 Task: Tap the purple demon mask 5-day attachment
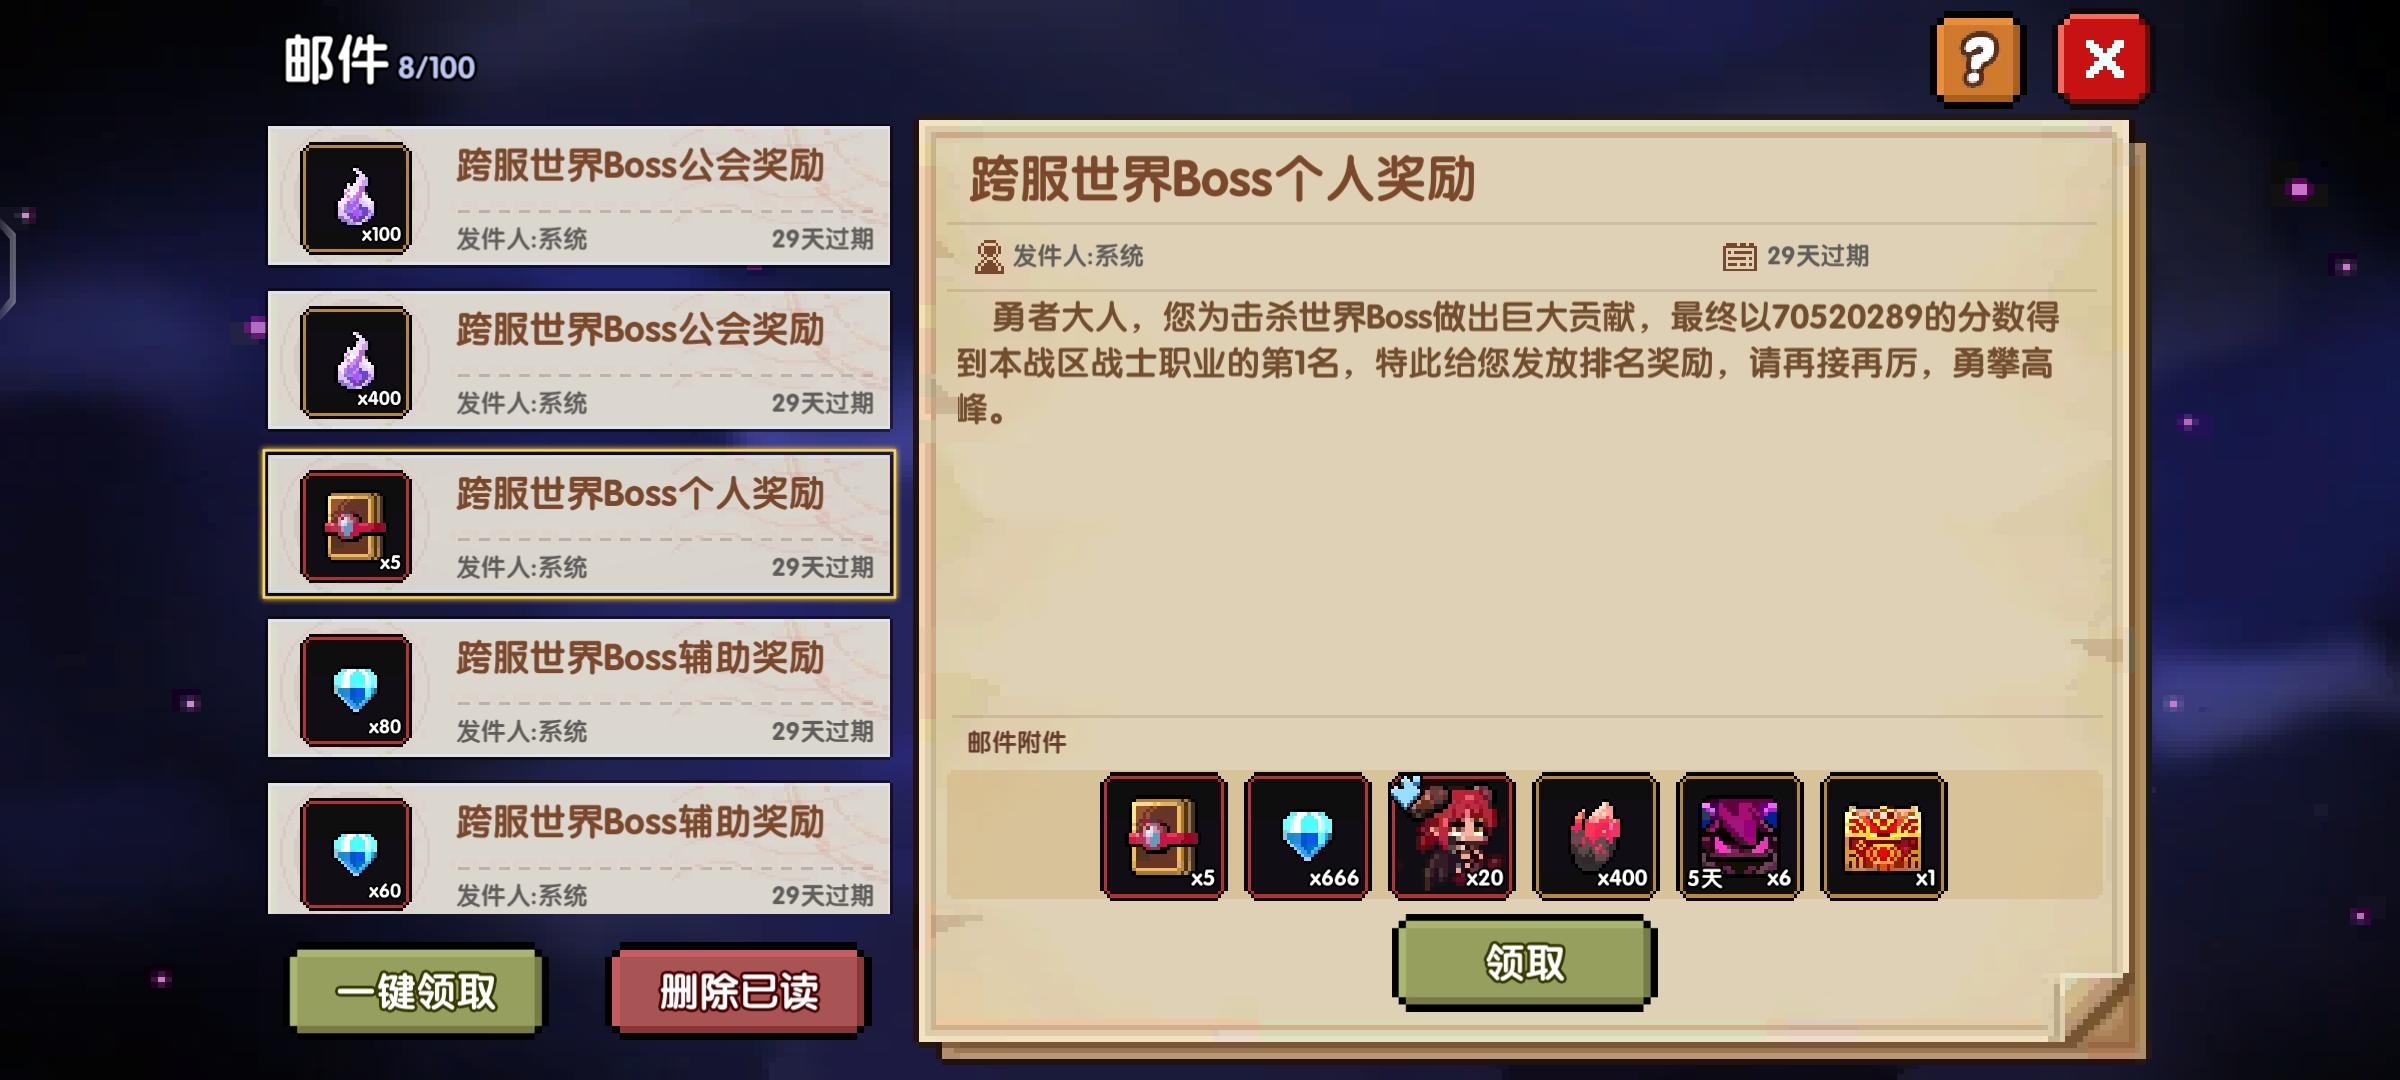click(1740, 836)
